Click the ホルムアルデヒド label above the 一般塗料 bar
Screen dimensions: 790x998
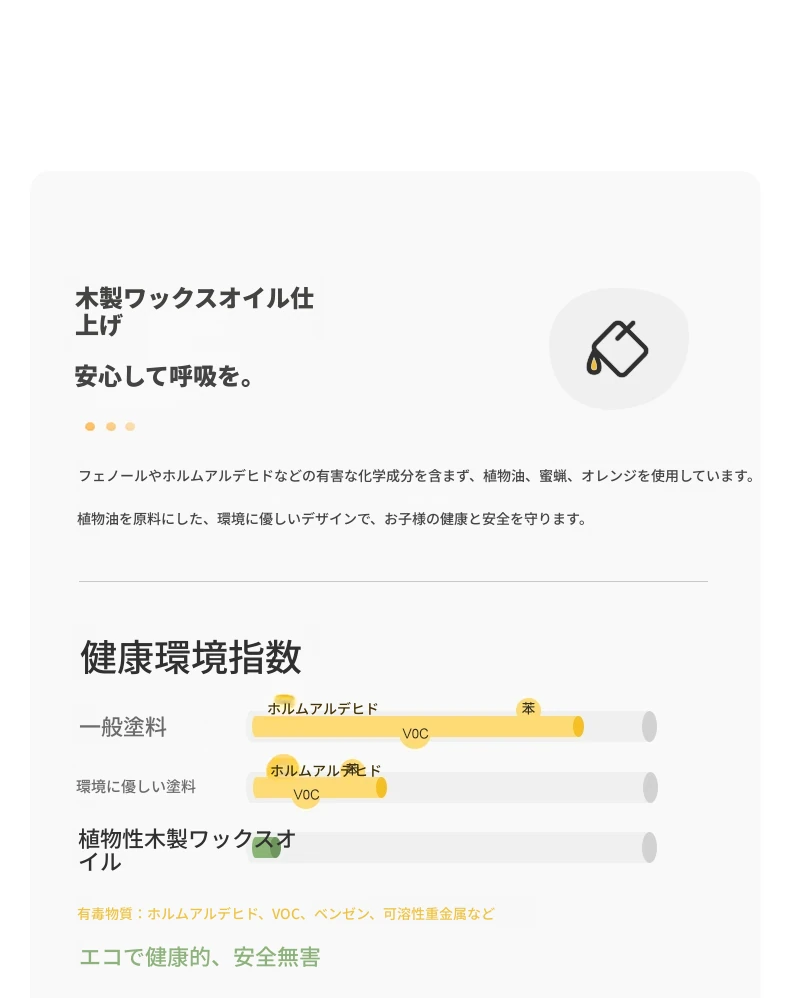tap(323, 708)
